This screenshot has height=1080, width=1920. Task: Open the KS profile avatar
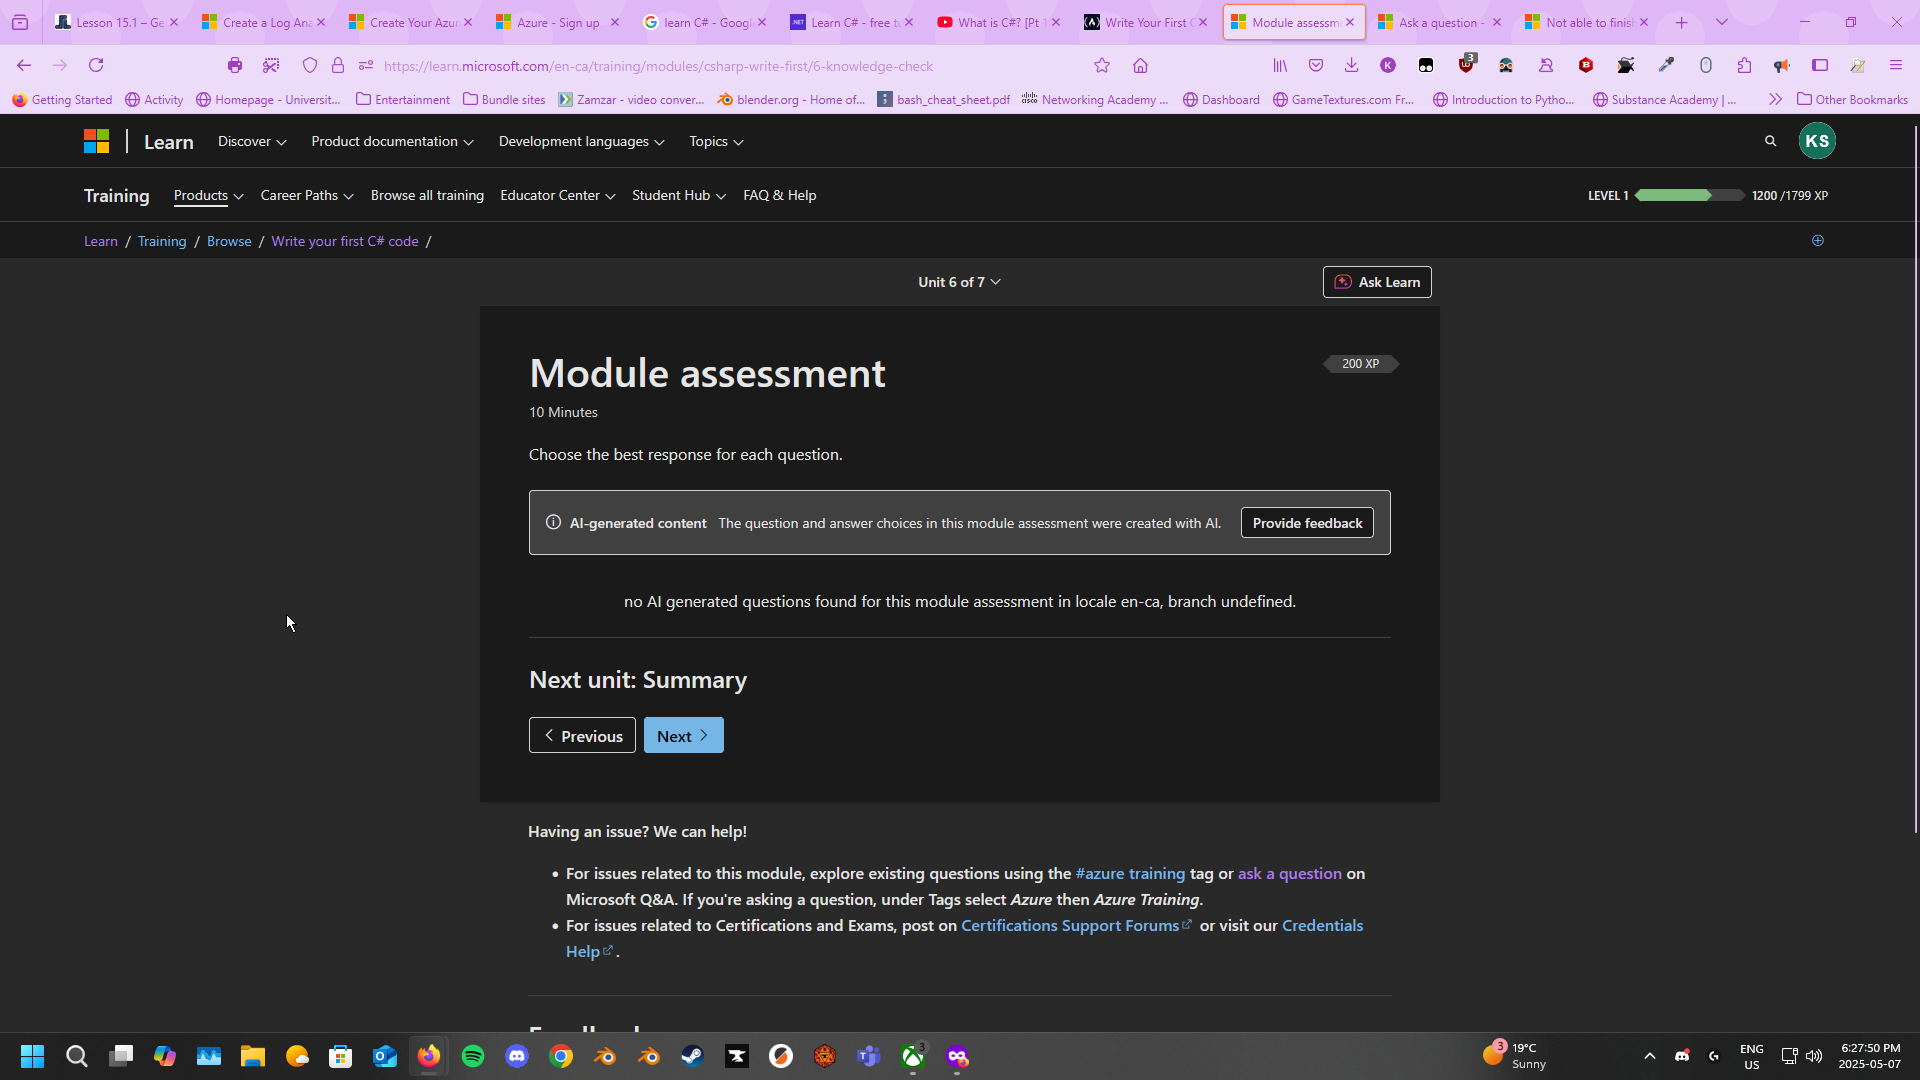(1817, 141)
